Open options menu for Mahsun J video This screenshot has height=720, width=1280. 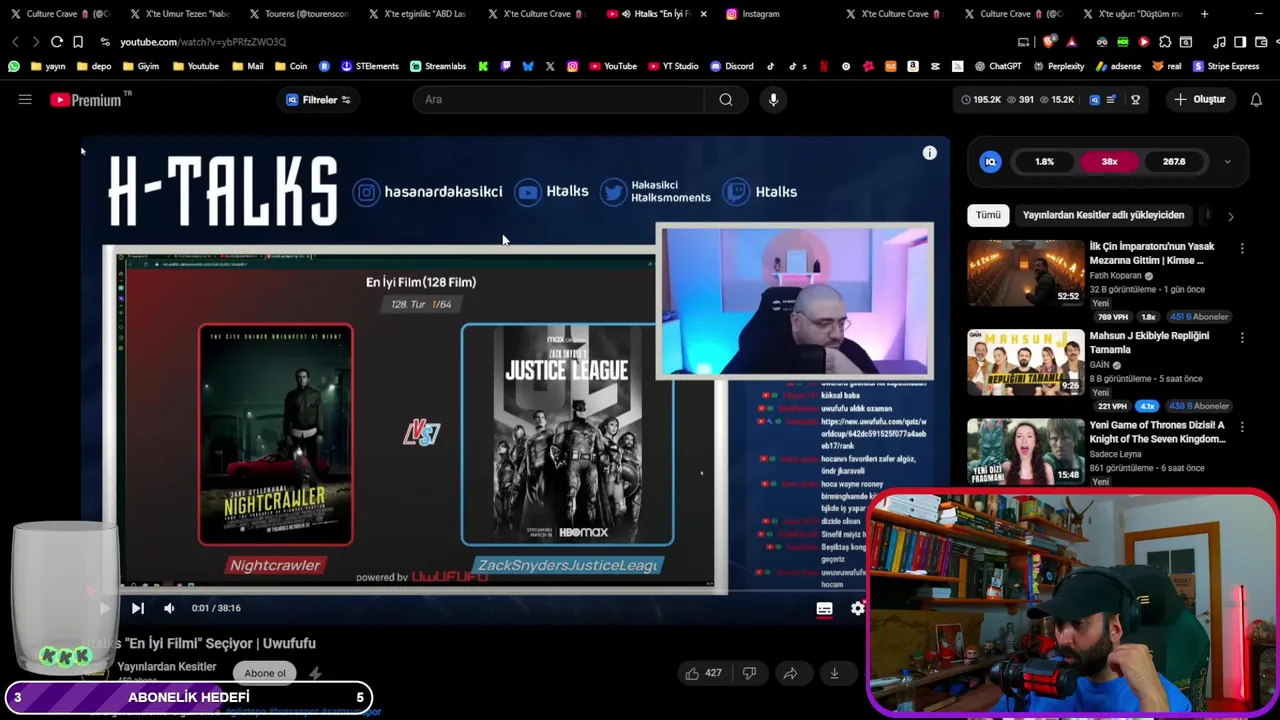point(1242,338)
